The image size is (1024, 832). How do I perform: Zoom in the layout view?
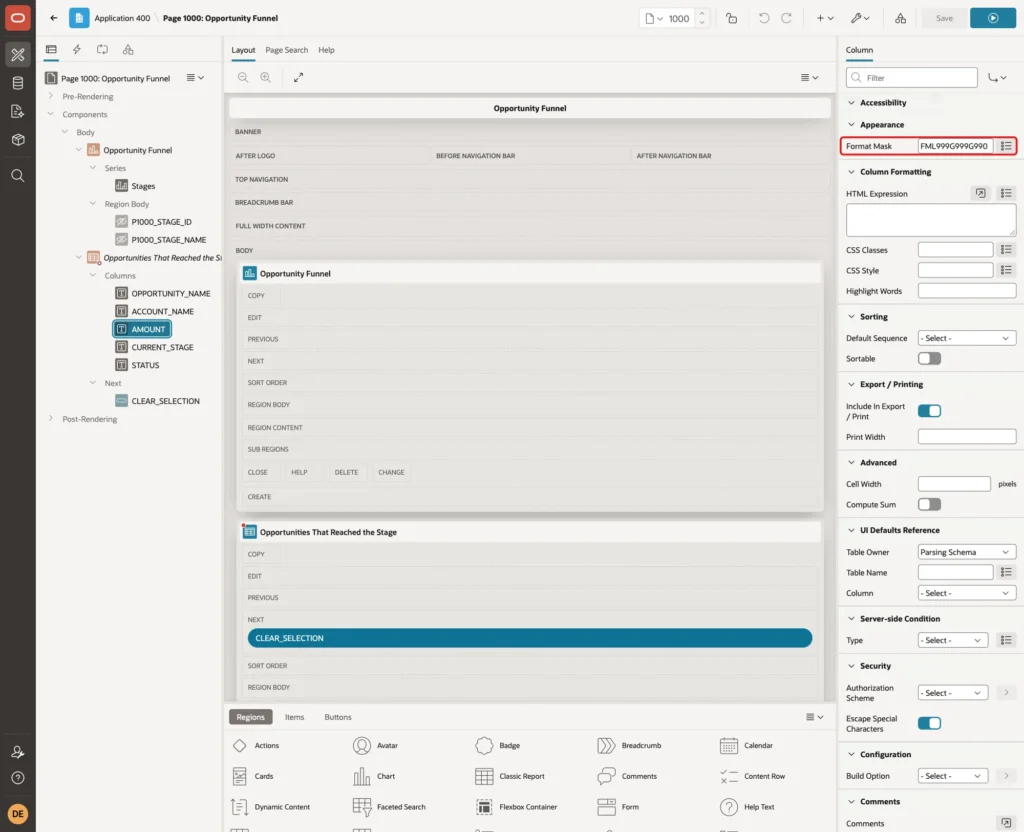[x=266, y=78]
